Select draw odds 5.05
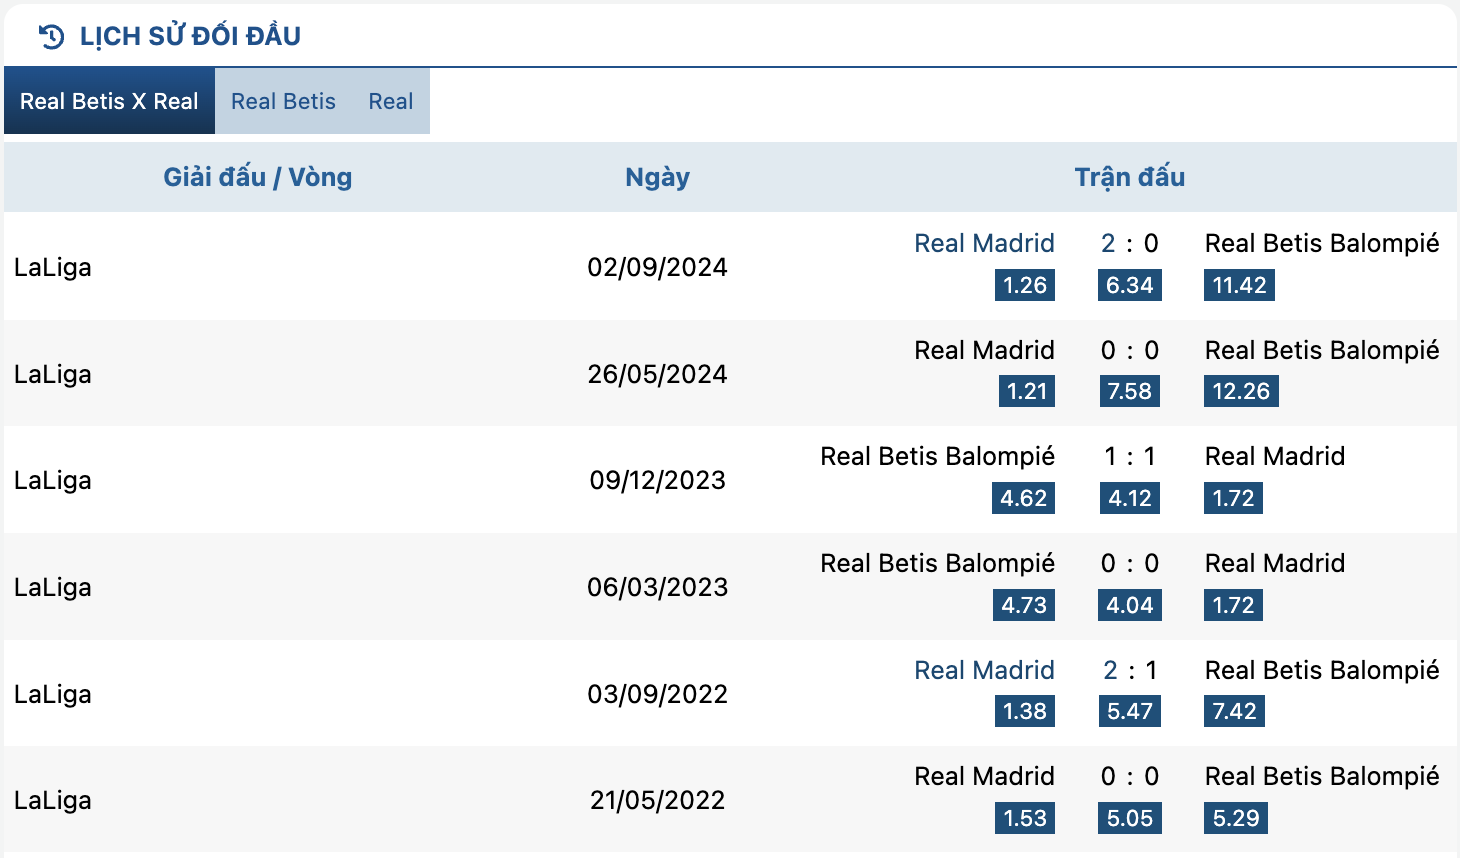The height and width of the screenshot is (858, 1460). click(x=1130, y=818)
